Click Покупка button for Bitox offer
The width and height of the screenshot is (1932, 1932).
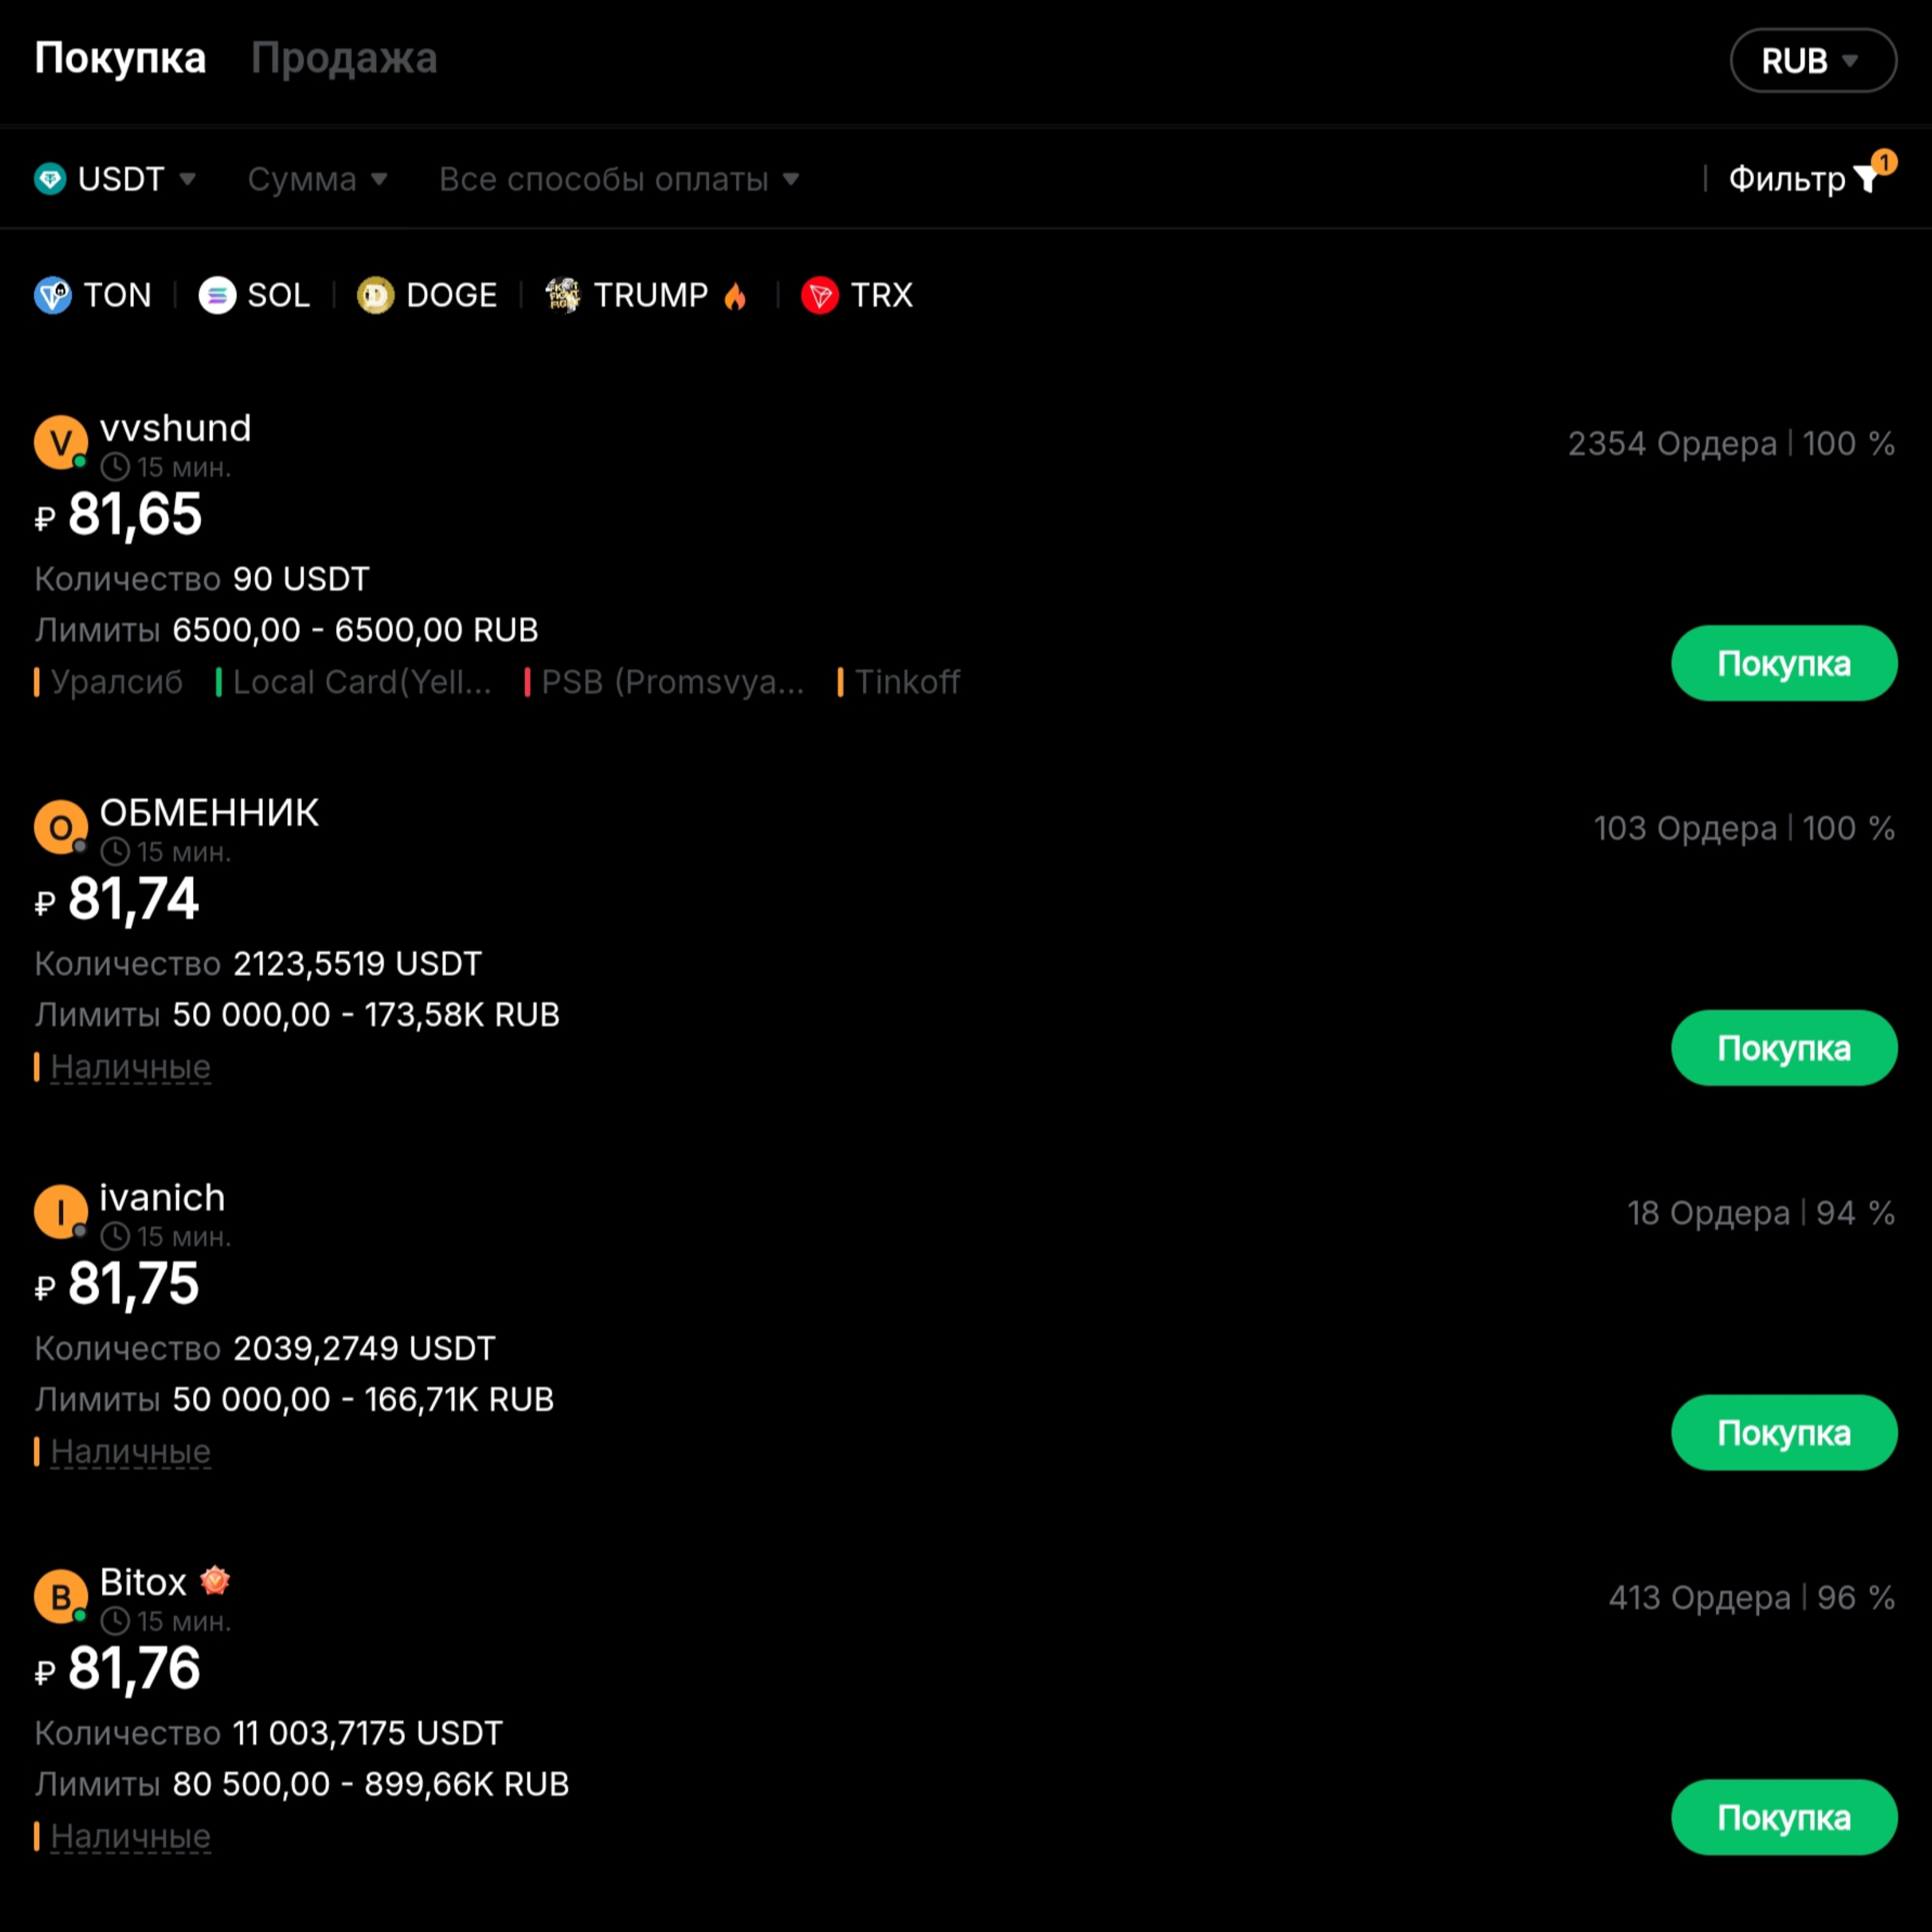tap(1784, 1817)
